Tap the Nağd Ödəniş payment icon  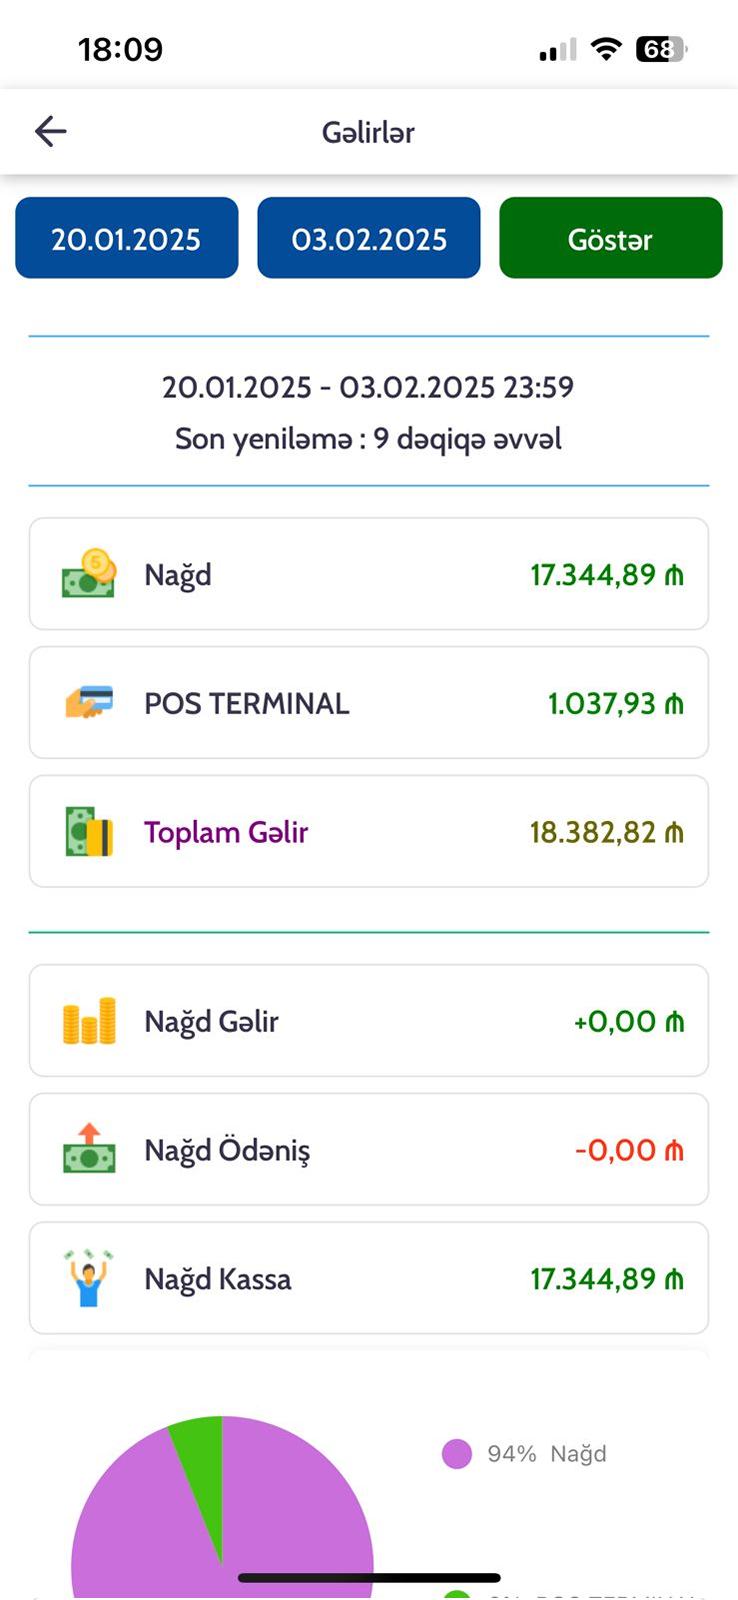pos(89,1149)
